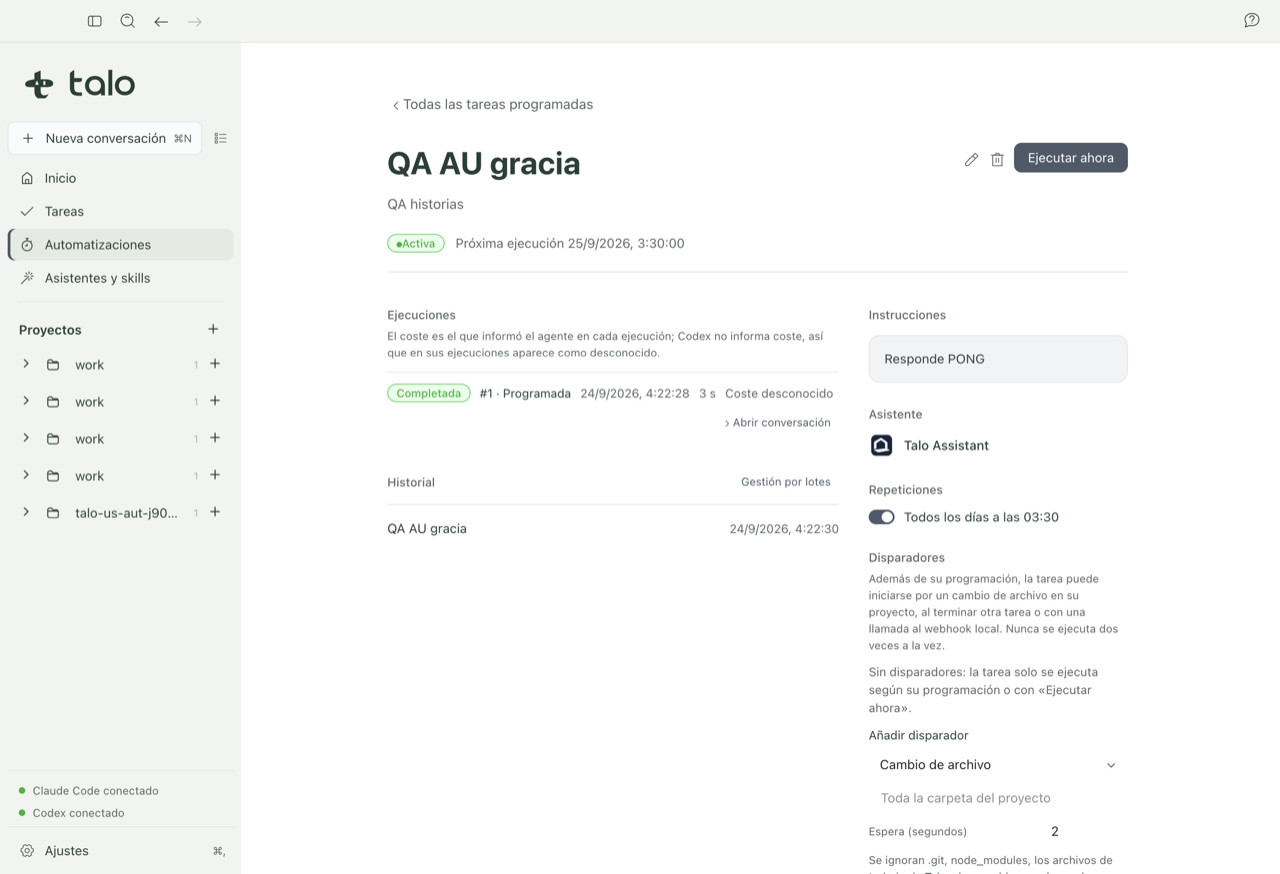Click 'Claude Code conectado' status
Image resolution: width=1280 pixels, height=874 pixels.
(x=95, y=791)
